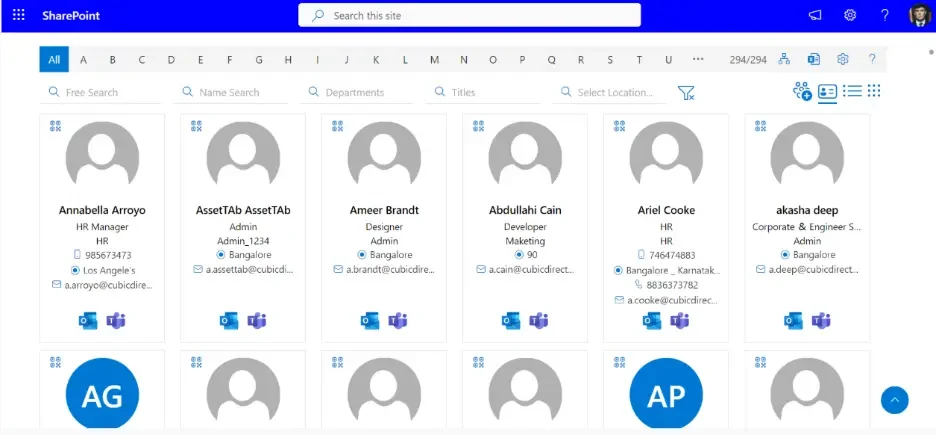Open Outlook icon on Annabella Arroyo card
Viewport: 936px width, 435px height.
click(x=88, y=320)
